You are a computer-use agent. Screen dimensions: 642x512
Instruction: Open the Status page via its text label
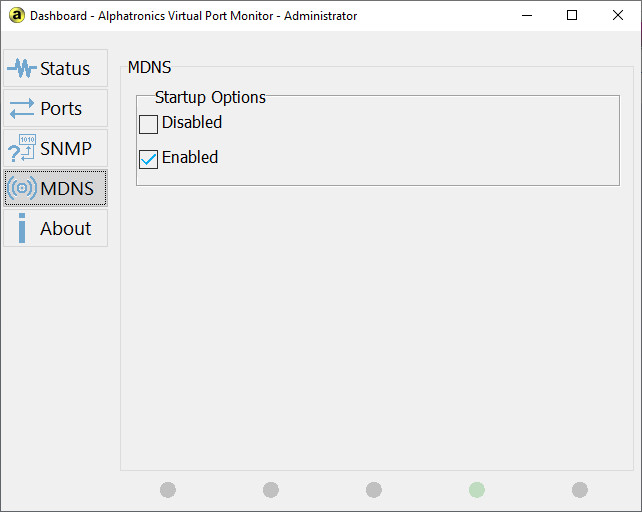pyautogui.click(x=65, y=69)
